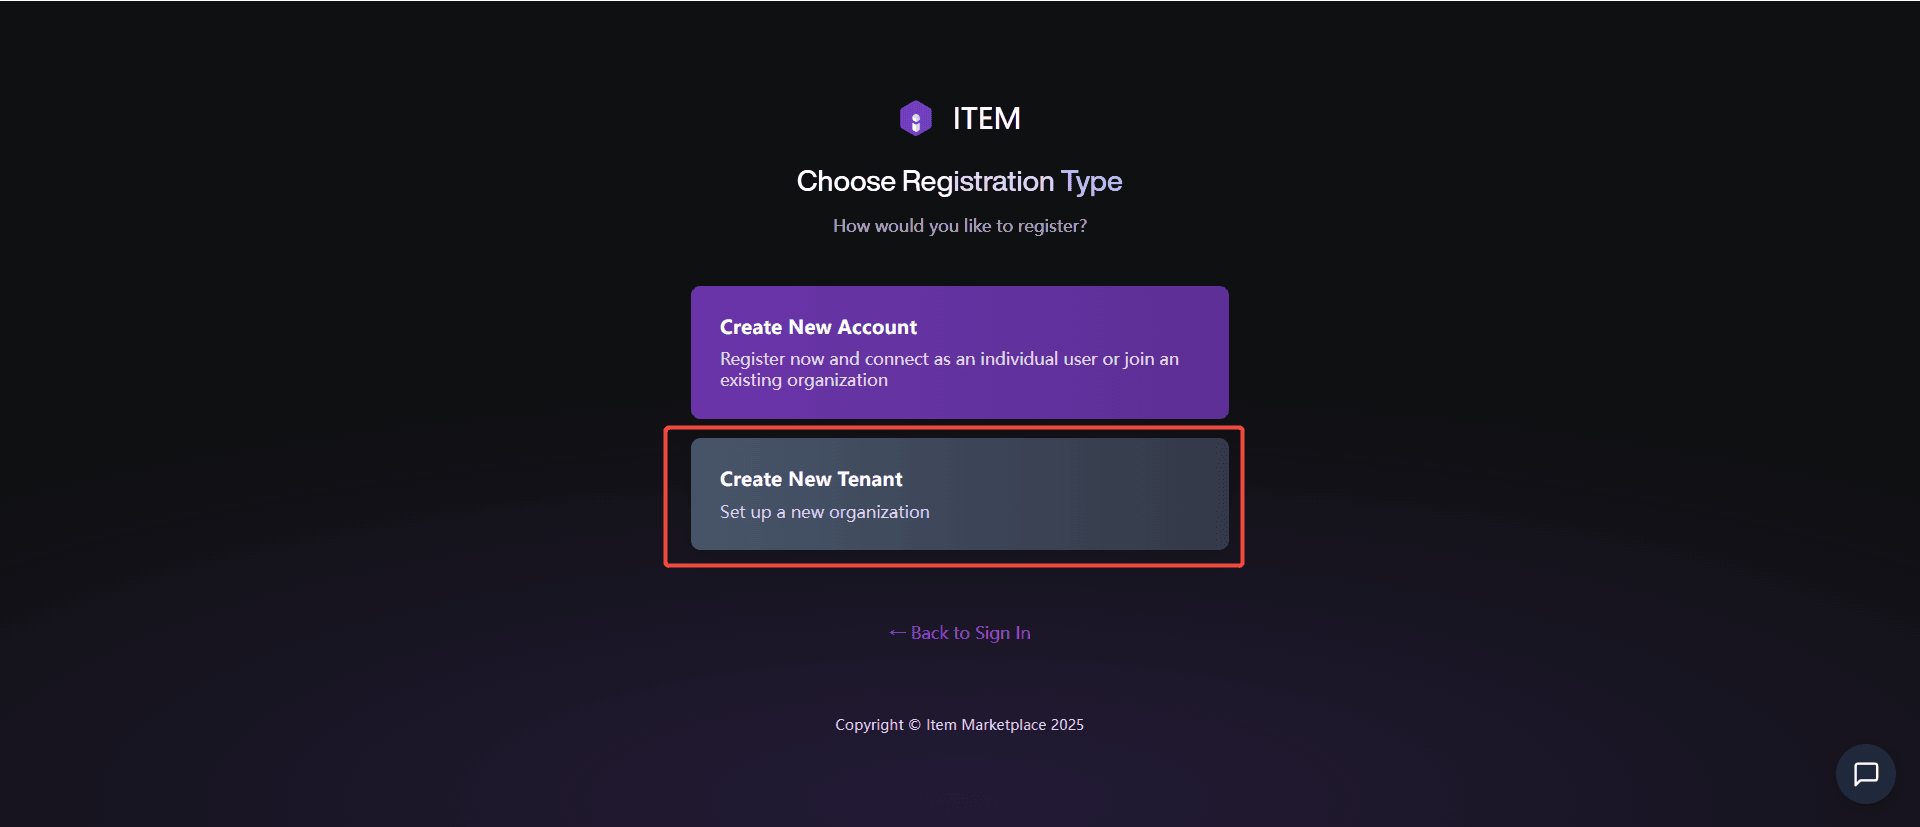
Task: Click the ITEM brand name text
Action: (x=986, y=118)
